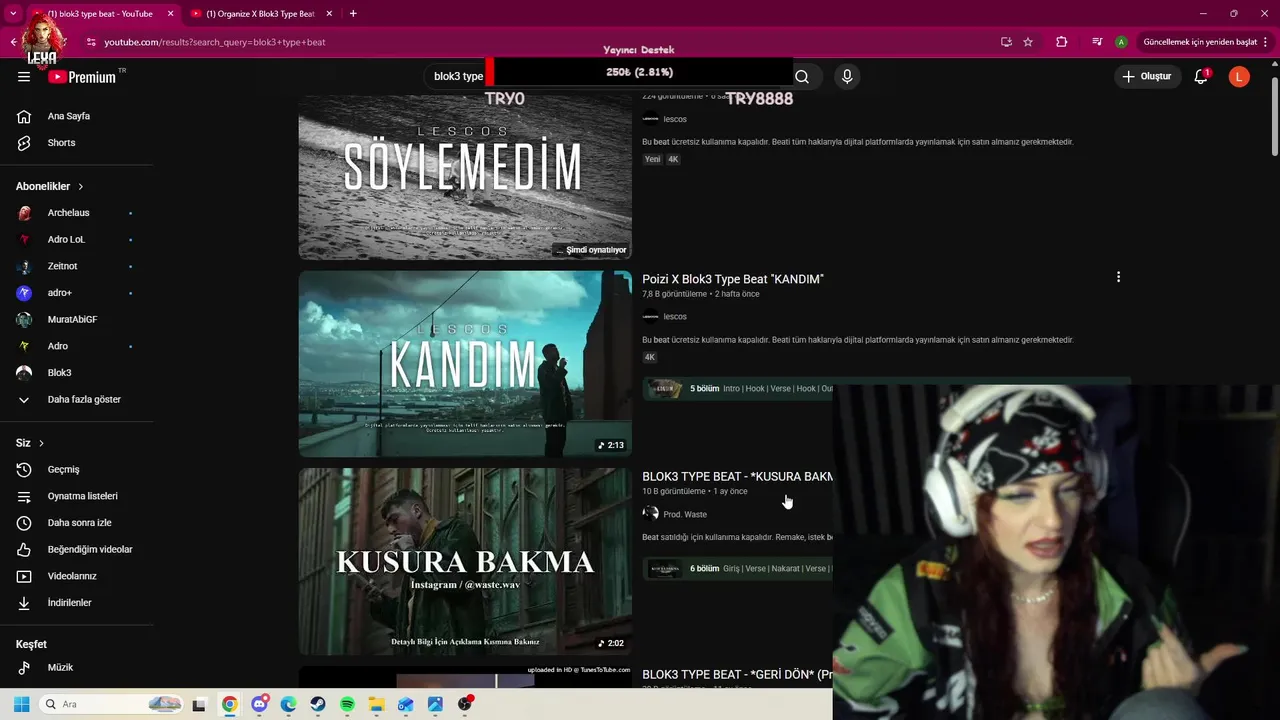Expand the Siz section chevron
Viewport: 1280px width, 720px height.
[x=41, y=443]
